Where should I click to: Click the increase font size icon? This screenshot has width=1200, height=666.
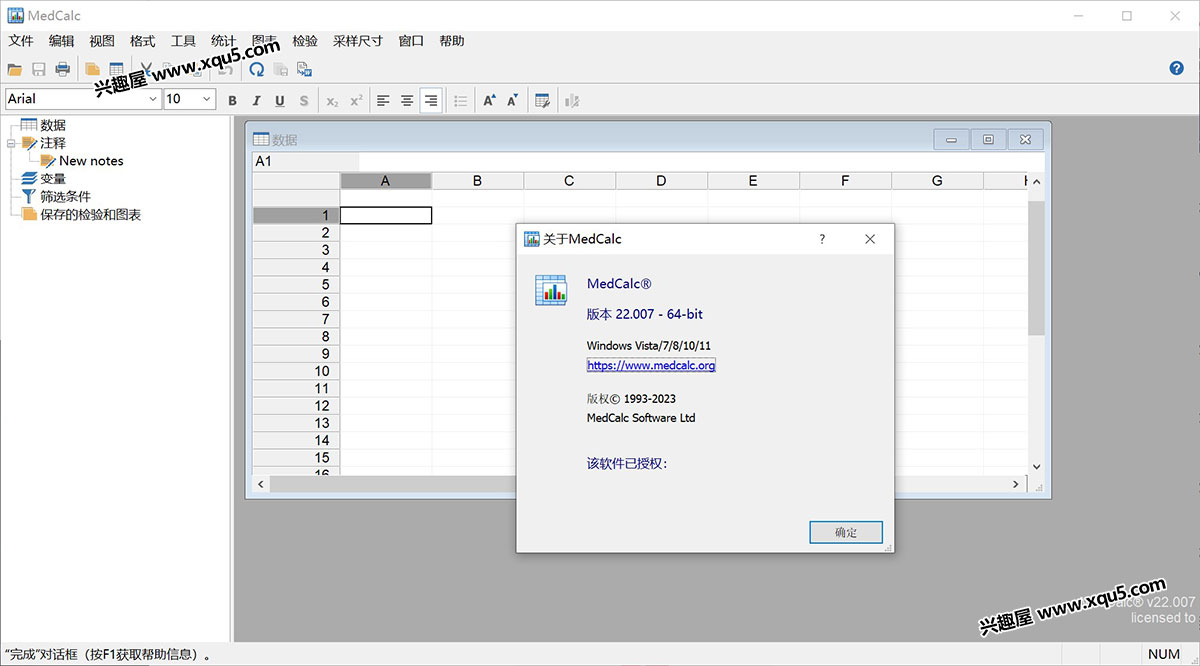coord(489,100)
